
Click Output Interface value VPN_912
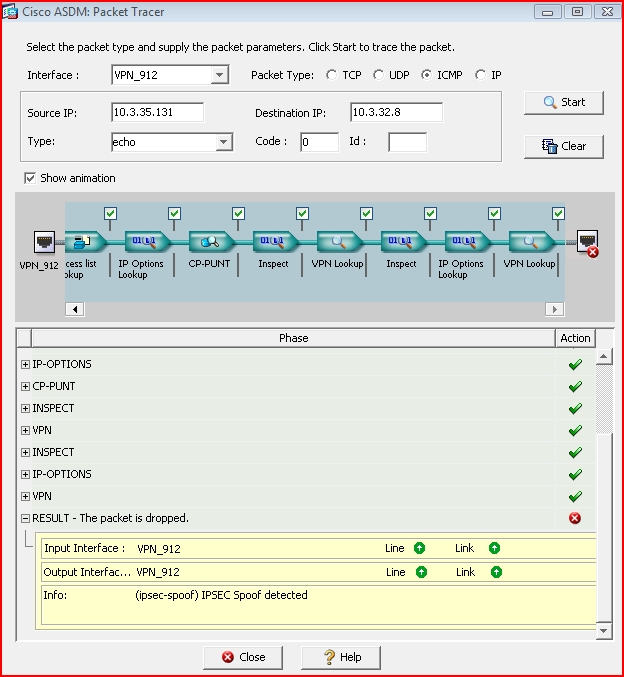click(x=158, y=572)
